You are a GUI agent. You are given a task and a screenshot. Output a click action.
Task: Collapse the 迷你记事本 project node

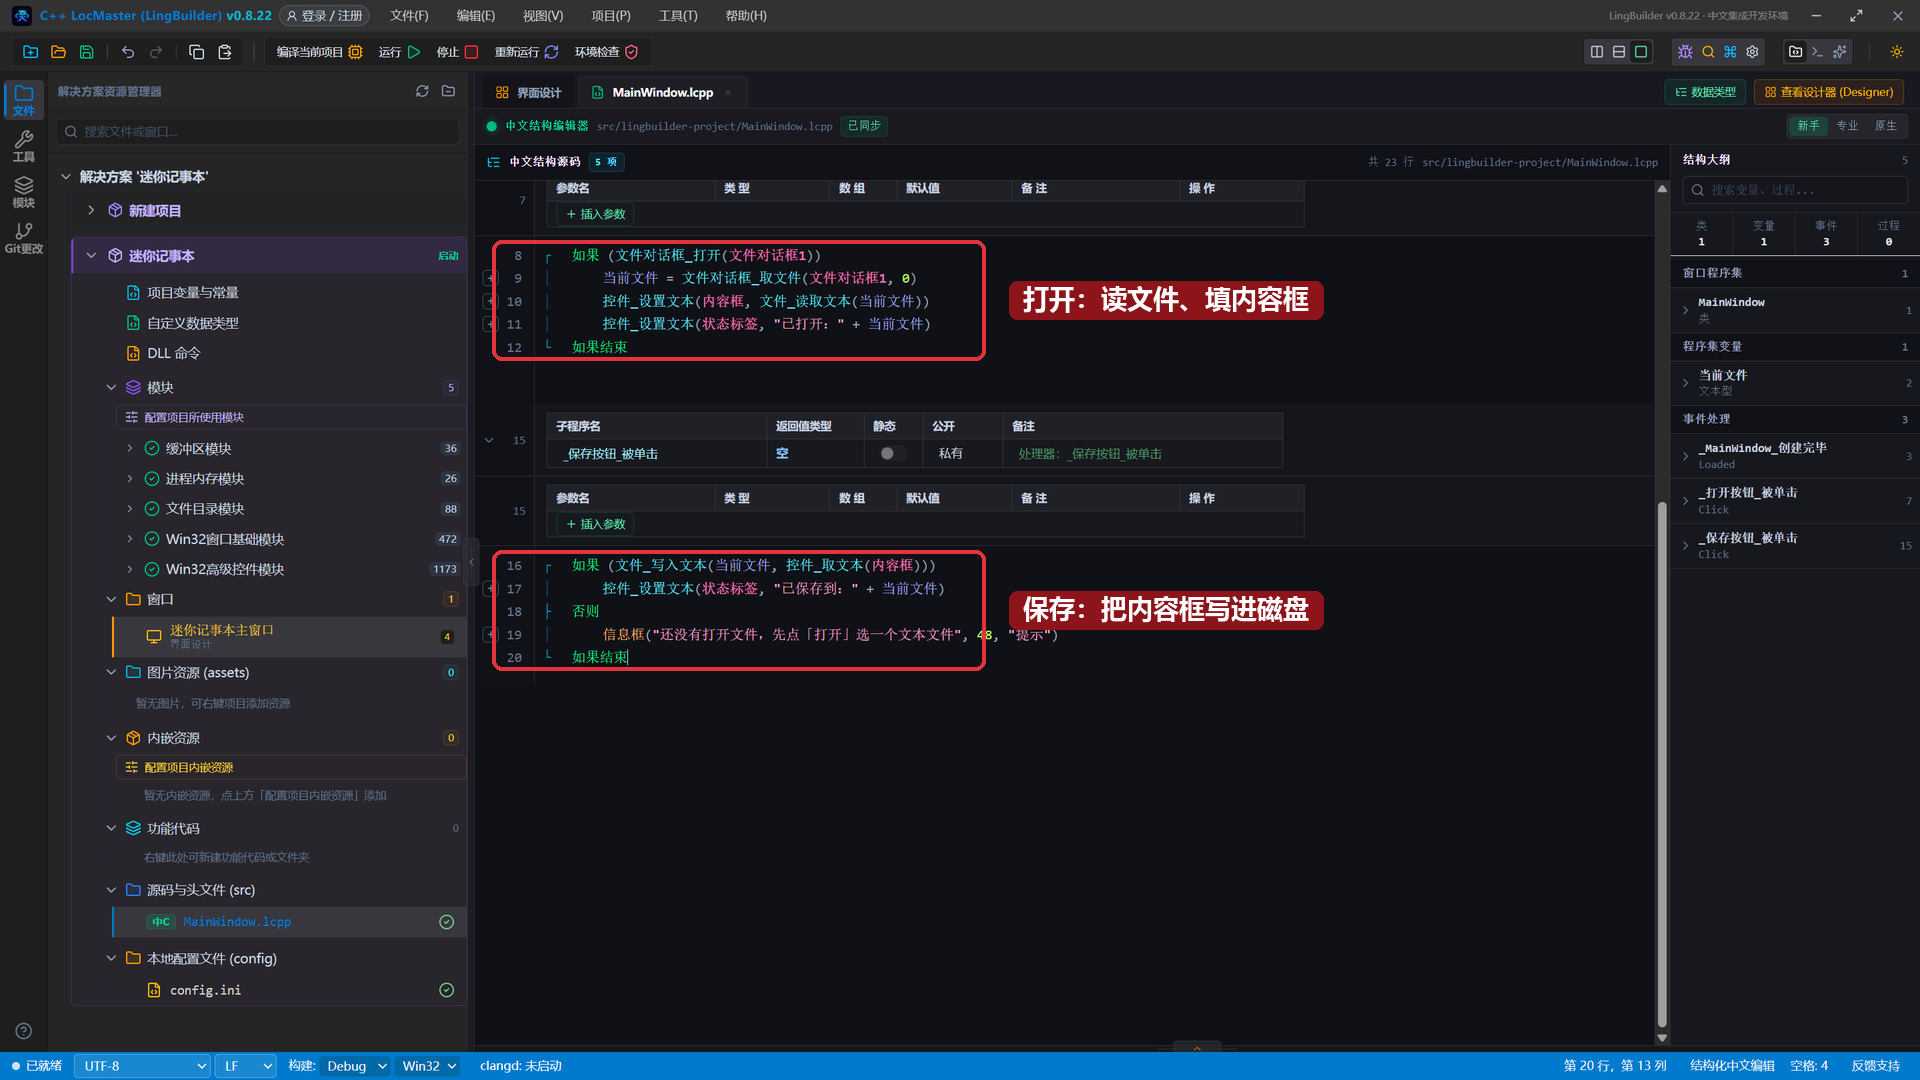tap(91, 256)
